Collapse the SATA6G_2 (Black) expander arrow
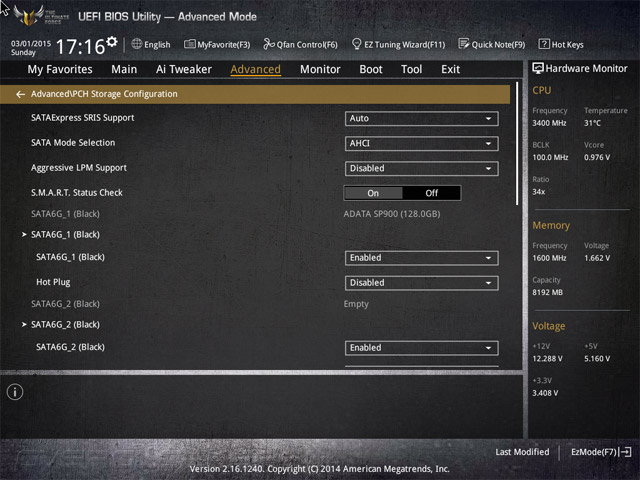The width and height of the screenshot is (640, 480). tap(24, 324)
